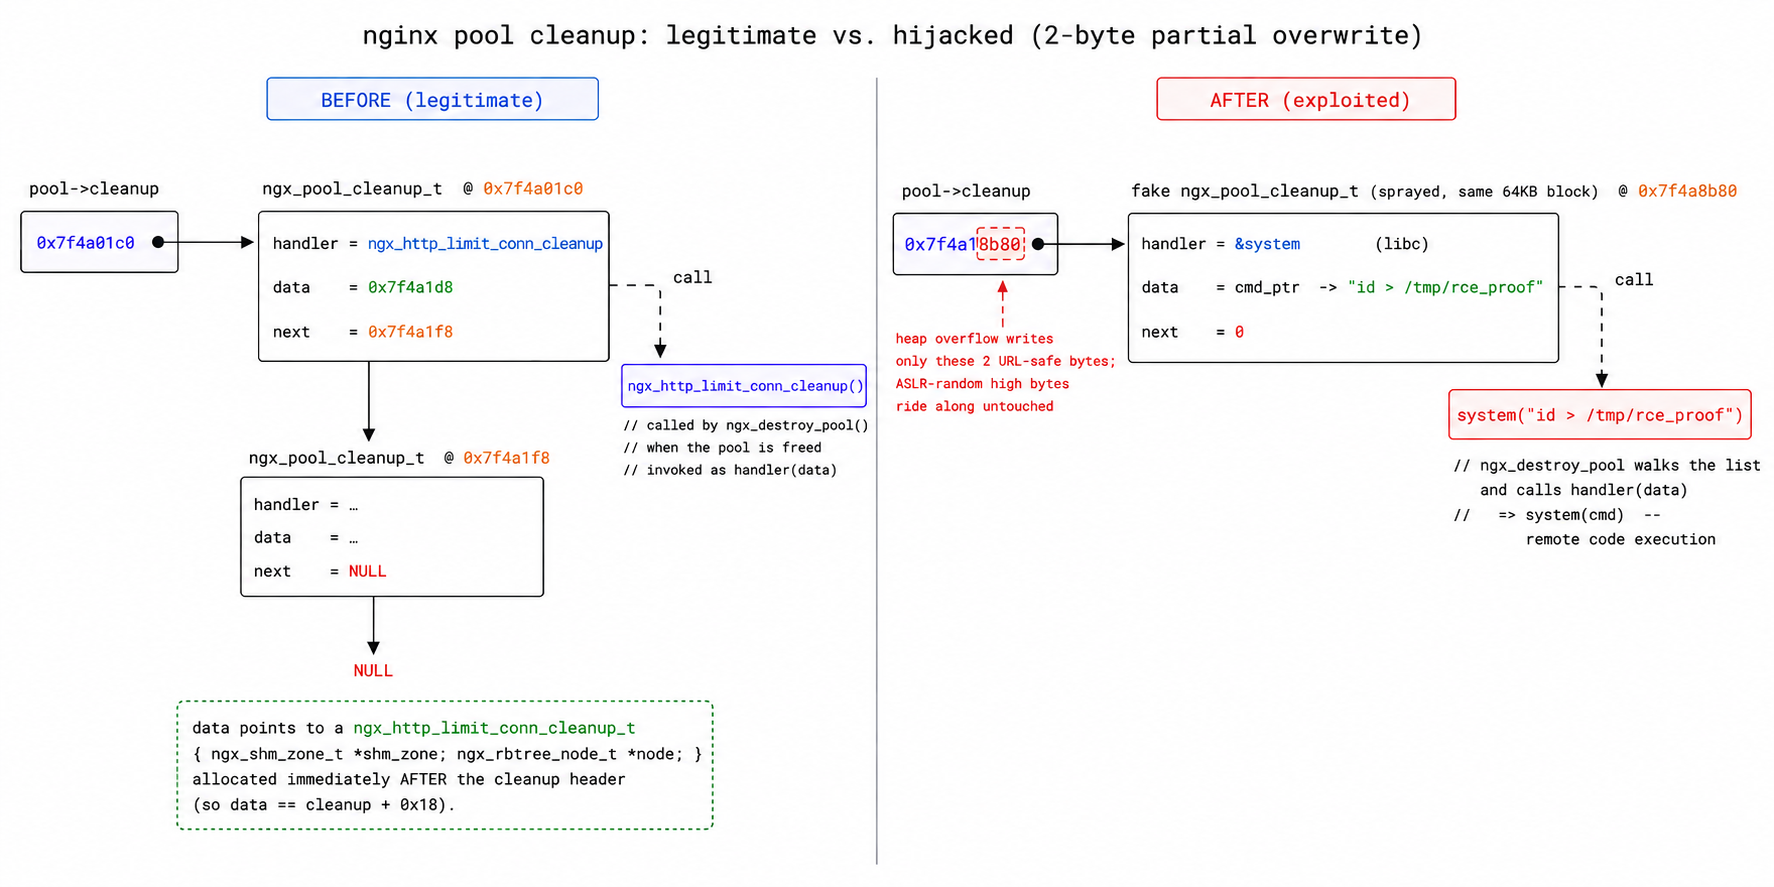Select the BEFORE (legitimate) label box
Image resolution: width=1774 pixels, height=887 pixels.
(432, 99)
